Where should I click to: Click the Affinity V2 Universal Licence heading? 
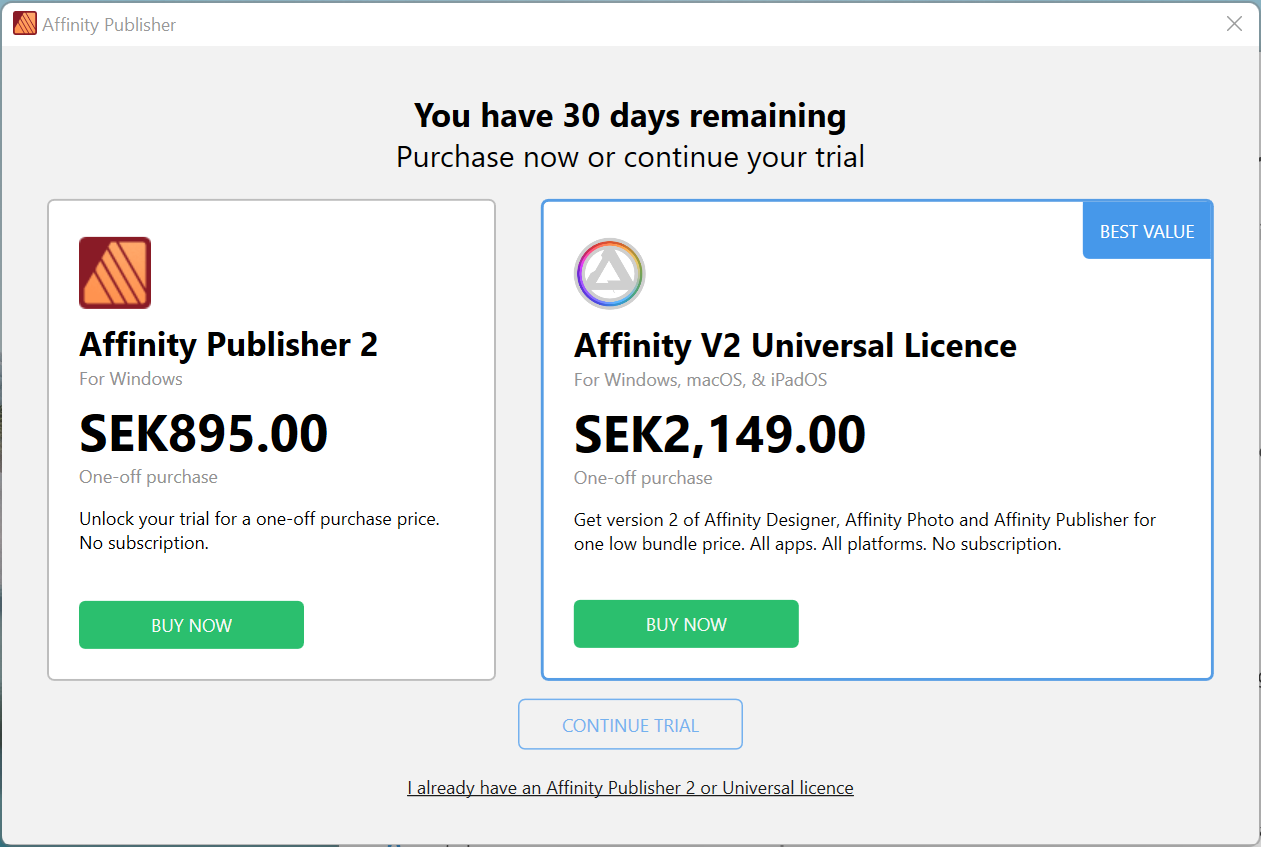tap(795, 346)
